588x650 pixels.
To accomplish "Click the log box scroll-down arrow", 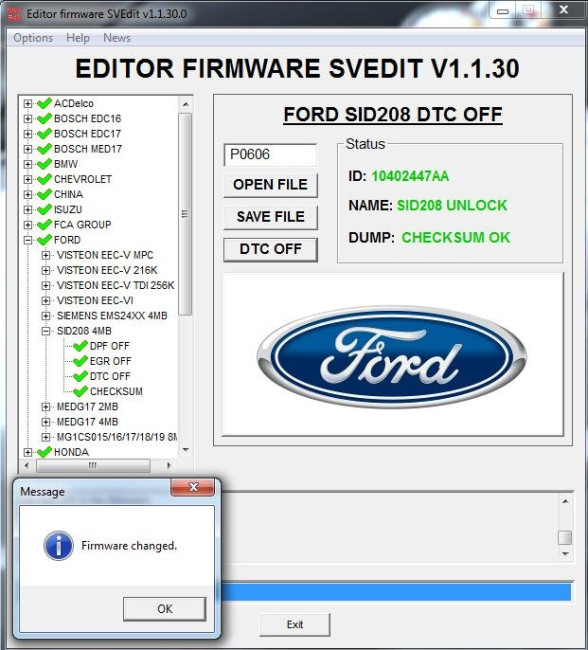I will click(x=565, y=554).
